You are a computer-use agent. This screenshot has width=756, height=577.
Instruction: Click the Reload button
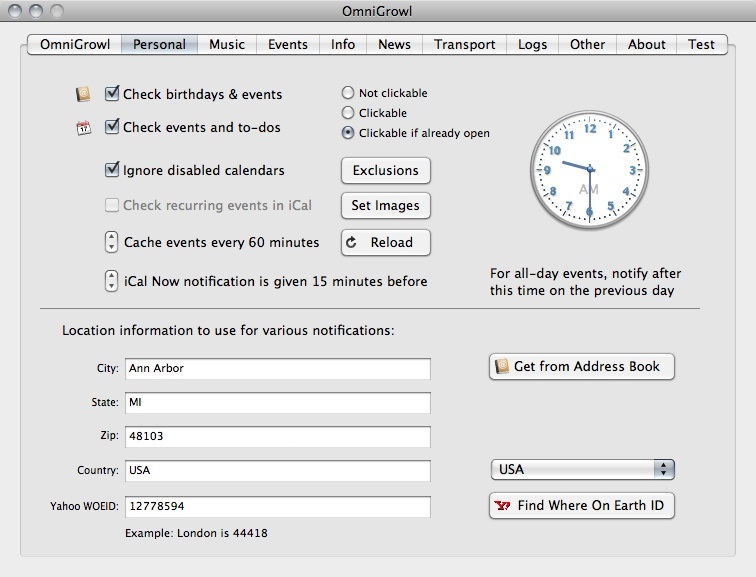(x=386, y=242)
